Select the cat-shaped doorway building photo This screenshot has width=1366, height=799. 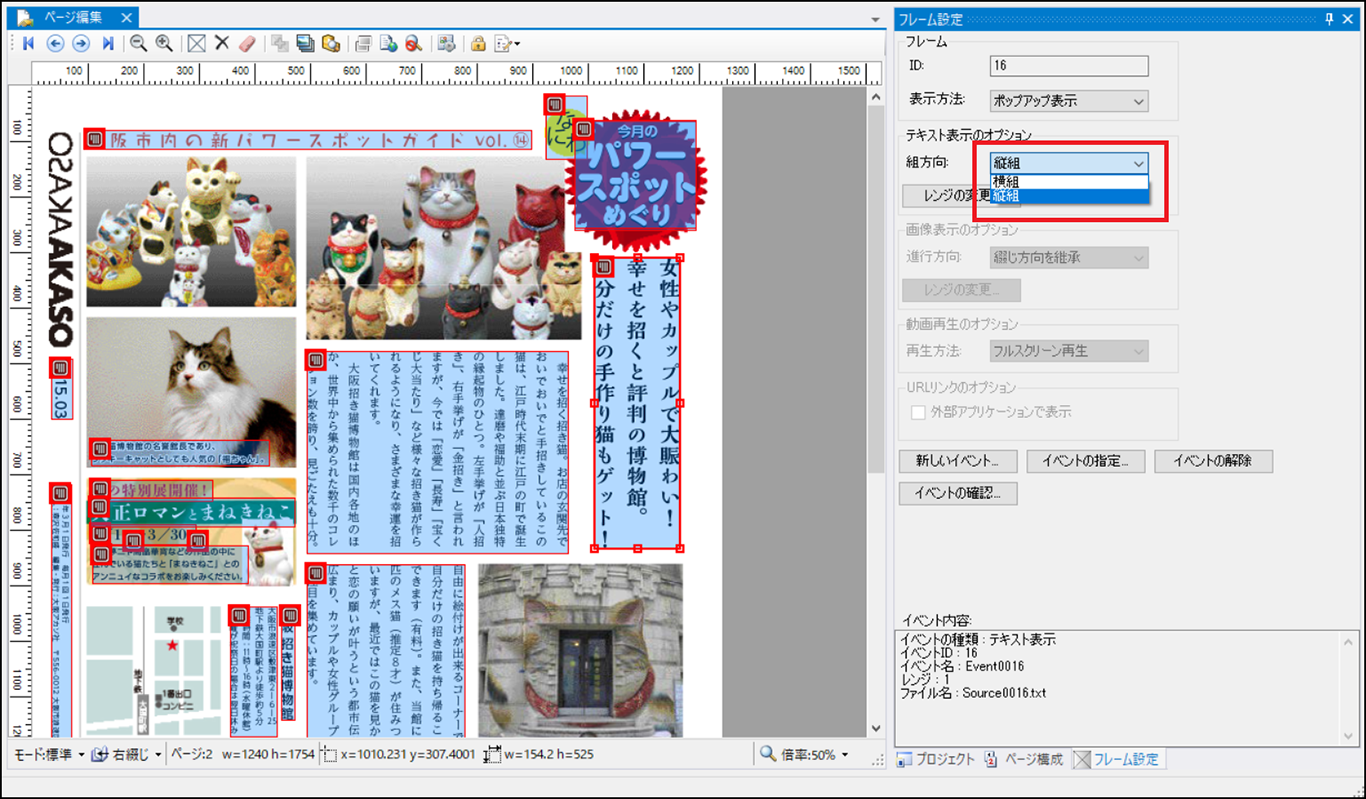tap(580, 650)
